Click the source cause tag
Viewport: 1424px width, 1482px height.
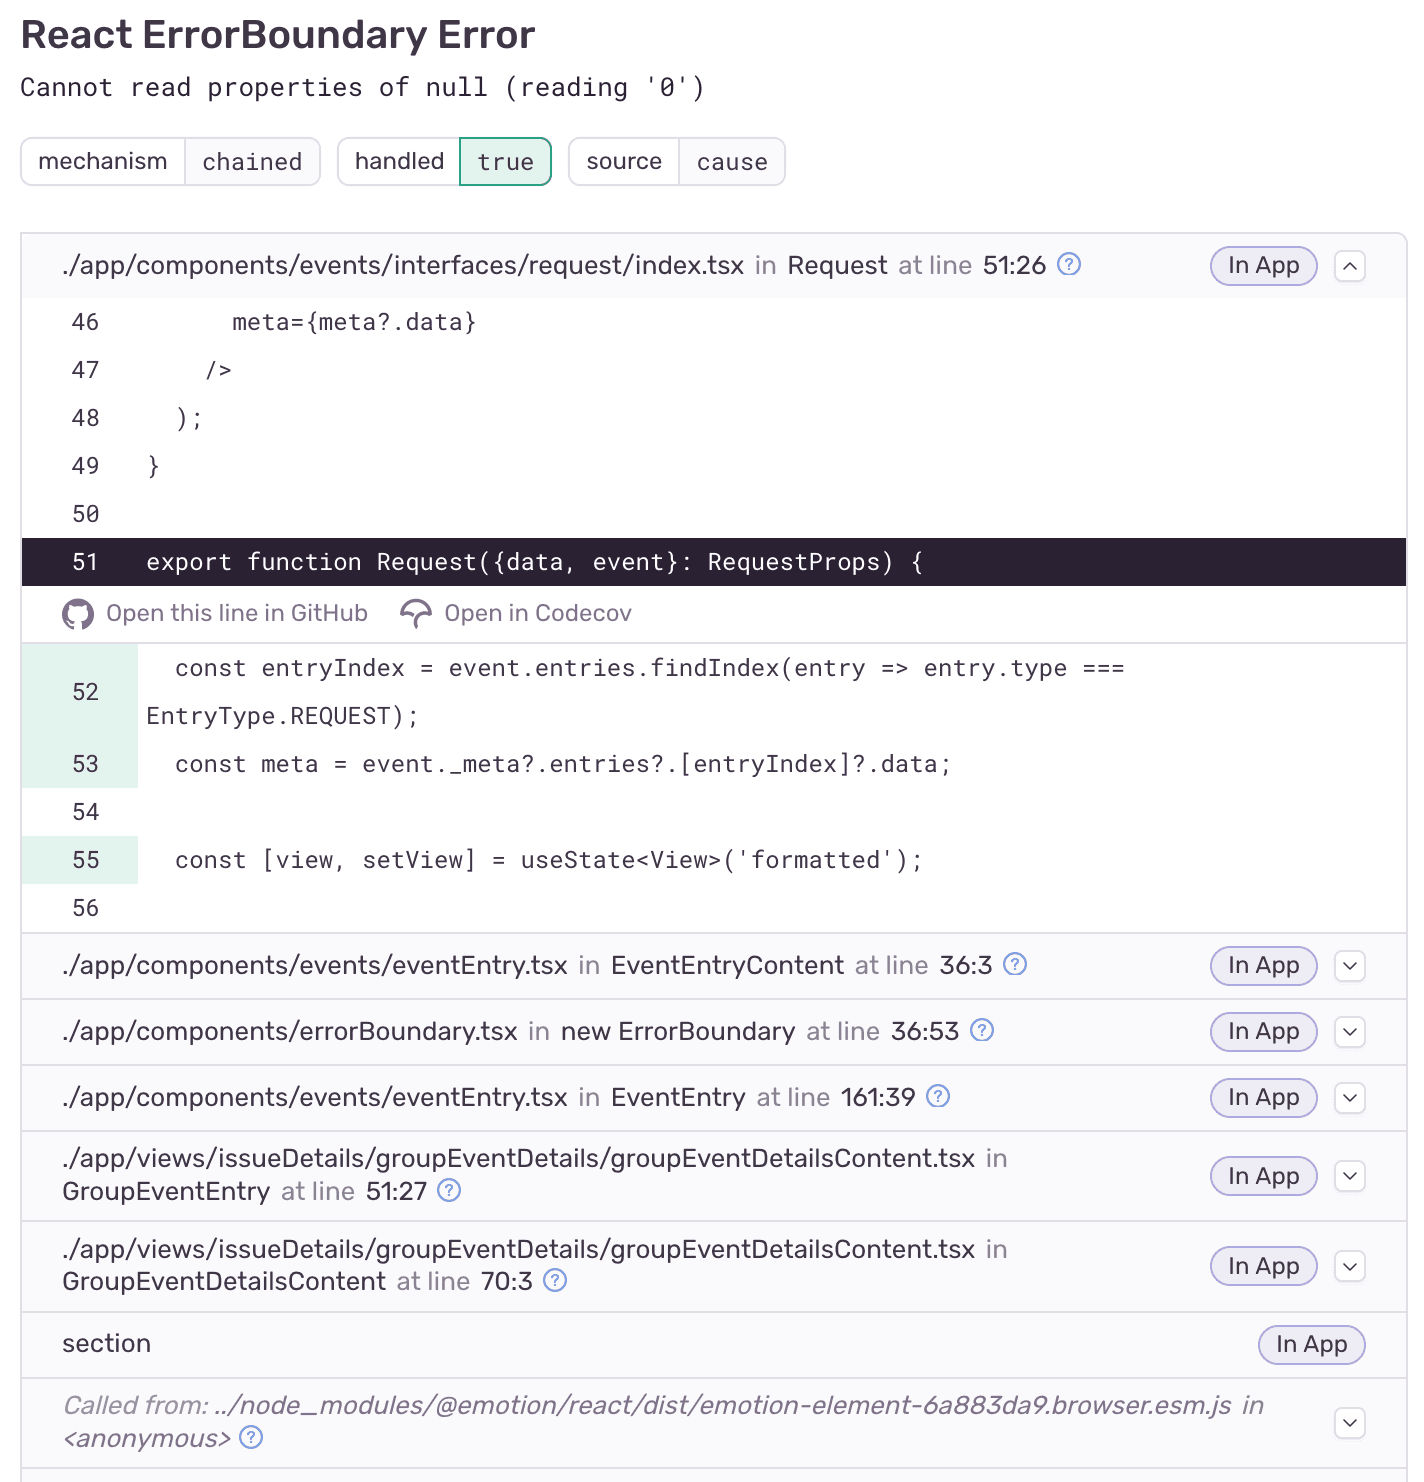[x=732, y=161]
